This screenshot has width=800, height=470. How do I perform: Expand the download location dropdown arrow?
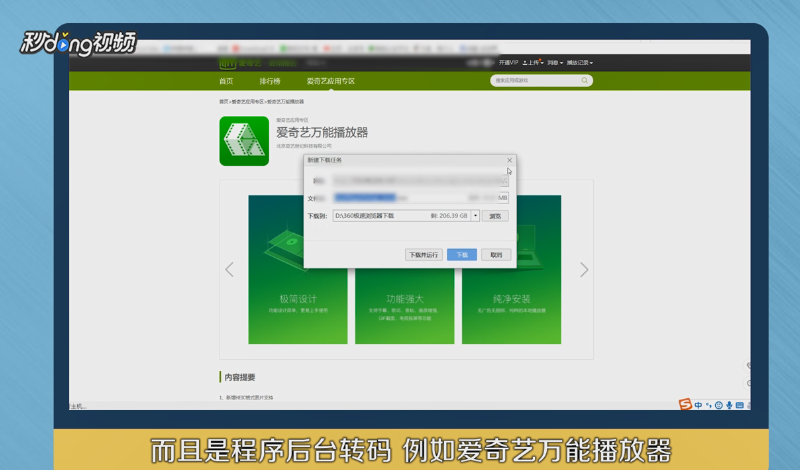(x=475, y=216)
